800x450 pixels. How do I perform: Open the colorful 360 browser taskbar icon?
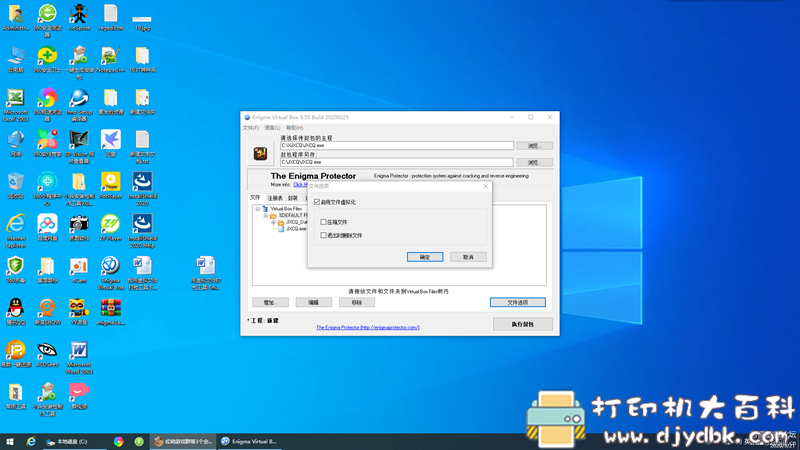(118, 442)
